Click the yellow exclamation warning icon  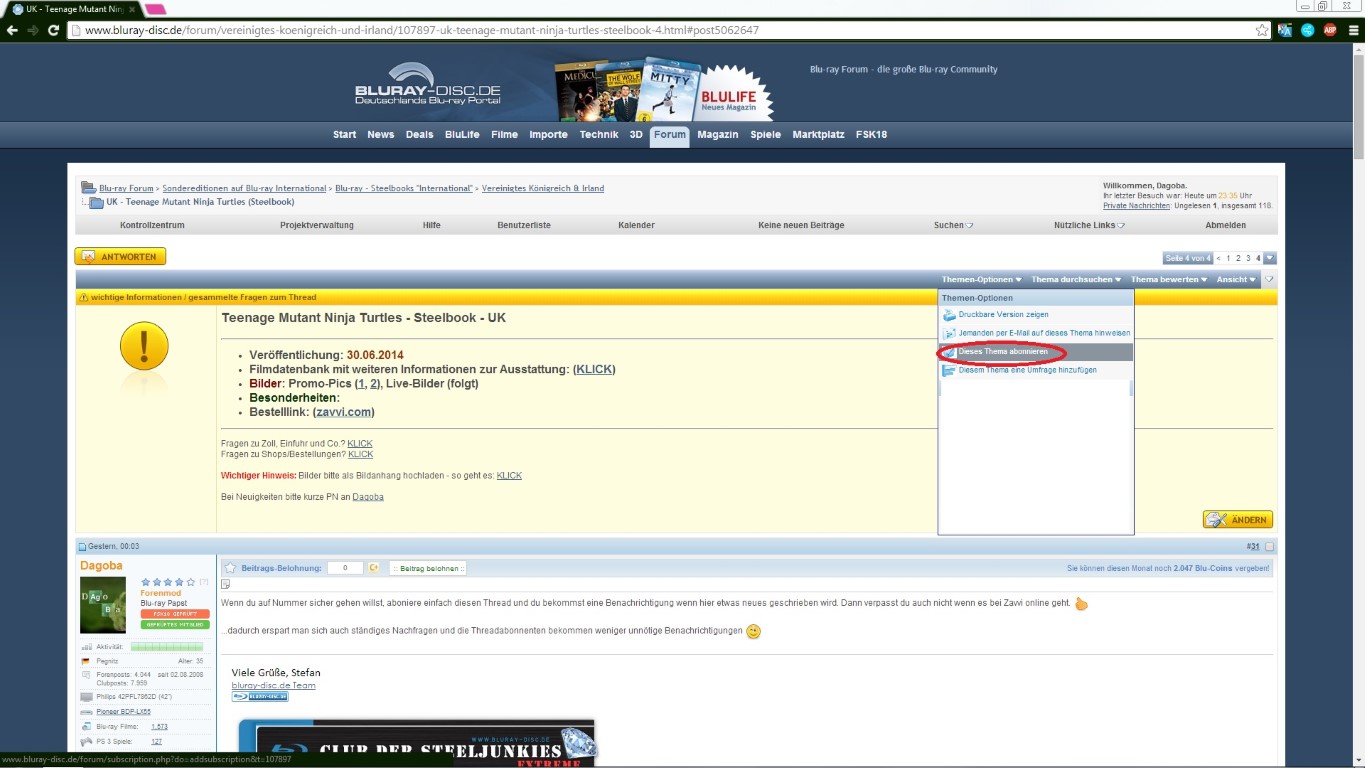point(144,347)
